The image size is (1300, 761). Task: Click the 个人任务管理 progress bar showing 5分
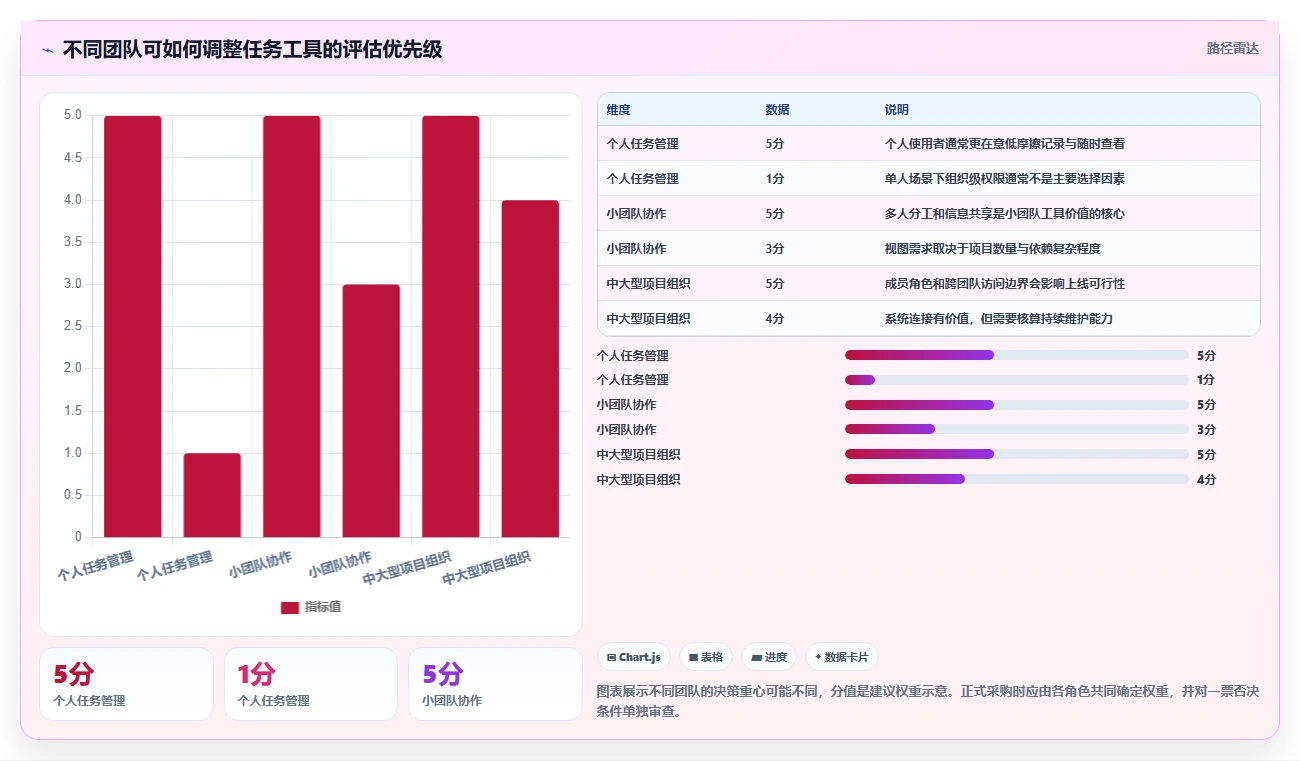[1017, 355]
